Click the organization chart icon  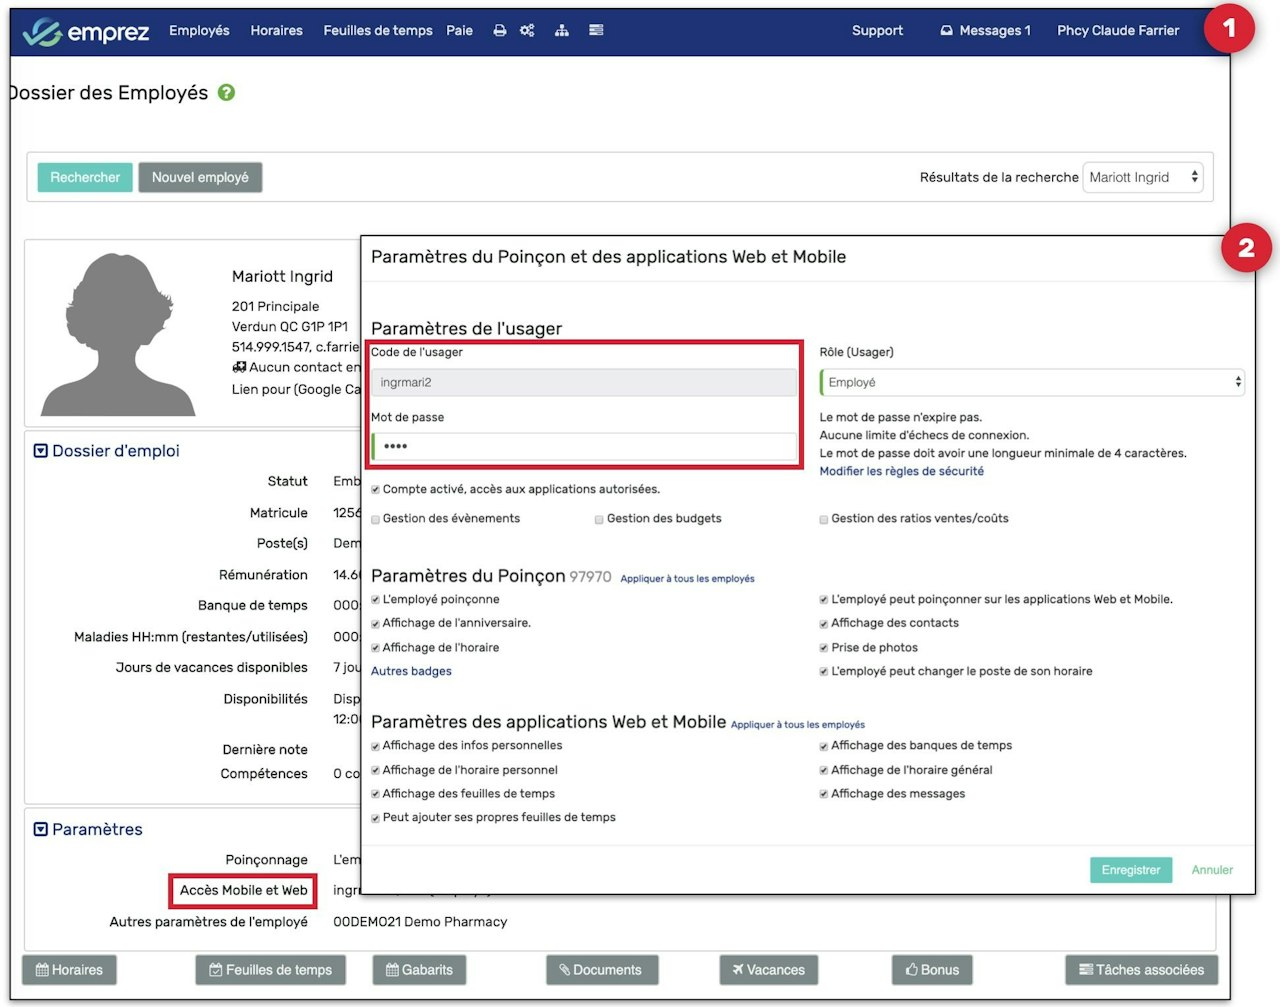562,31
